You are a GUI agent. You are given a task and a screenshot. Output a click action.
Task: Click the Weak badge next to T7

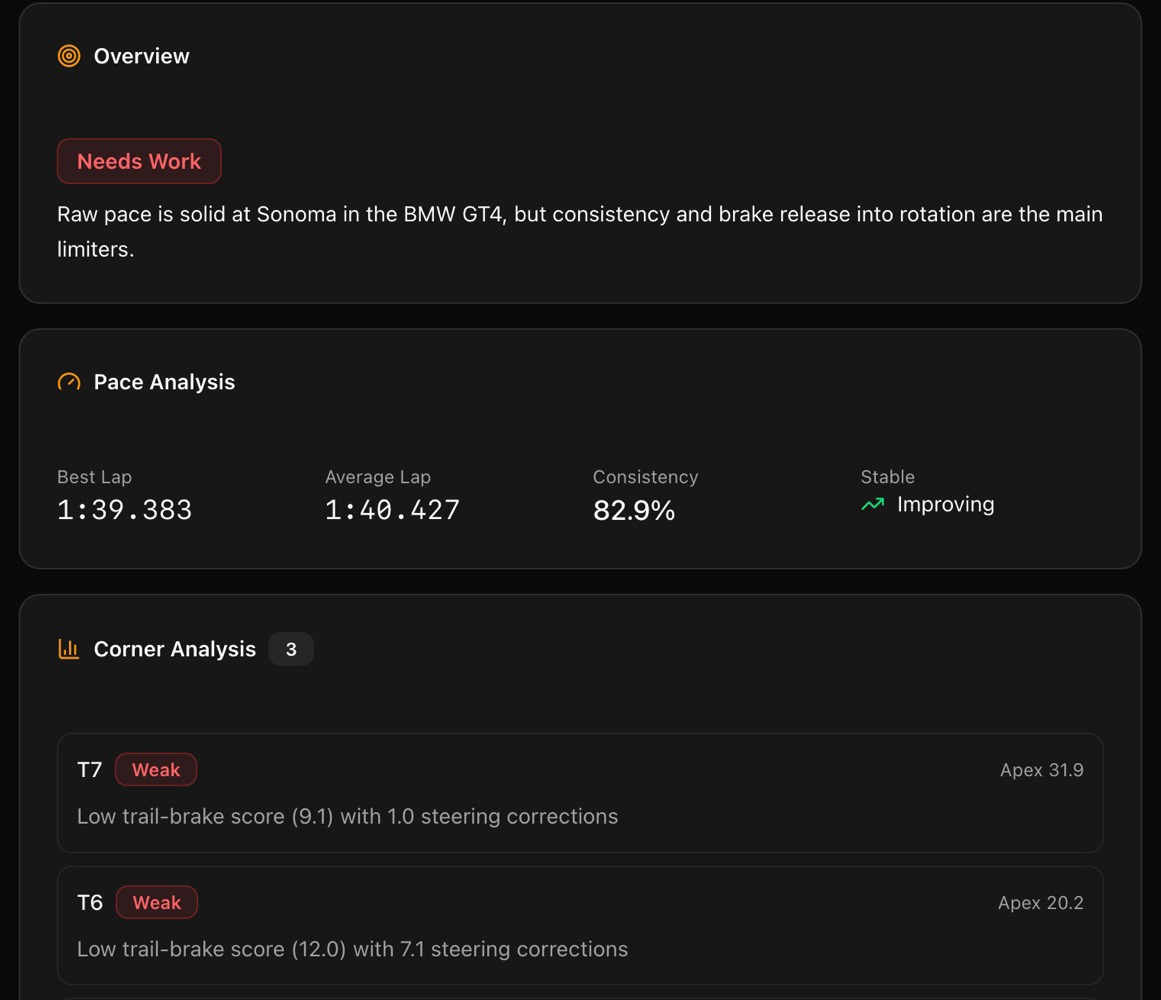pos(156,770)
